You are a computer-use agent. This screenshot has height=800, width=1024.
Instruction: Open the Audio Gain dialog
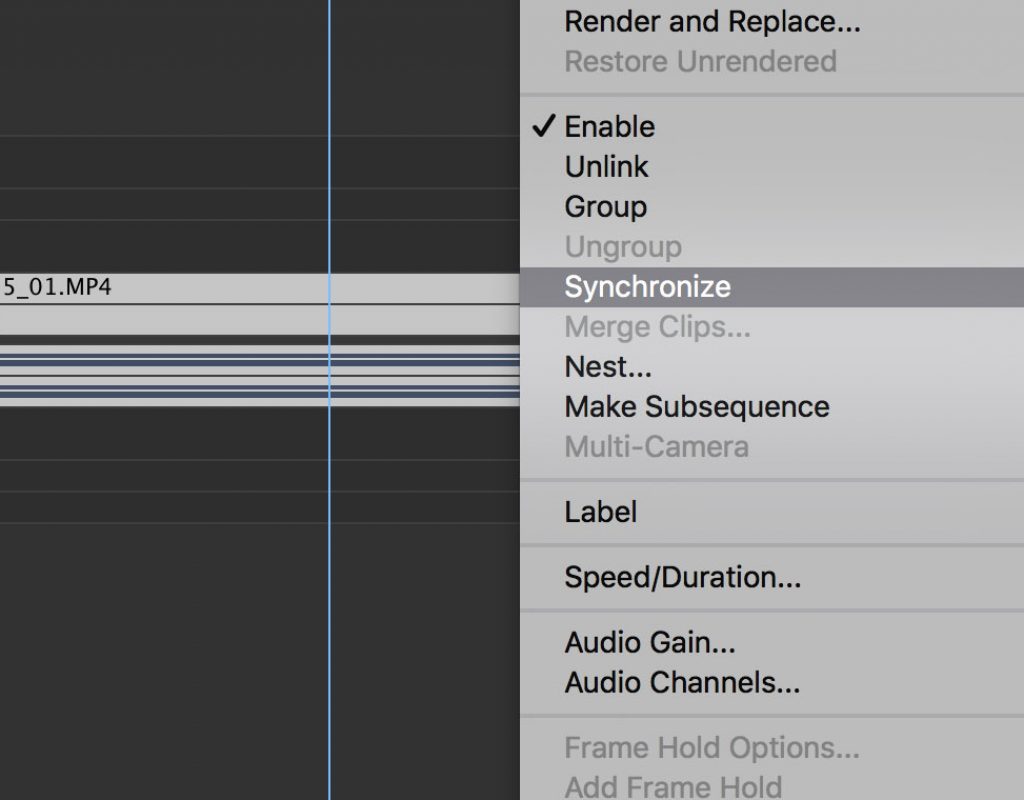click(650, 643)
